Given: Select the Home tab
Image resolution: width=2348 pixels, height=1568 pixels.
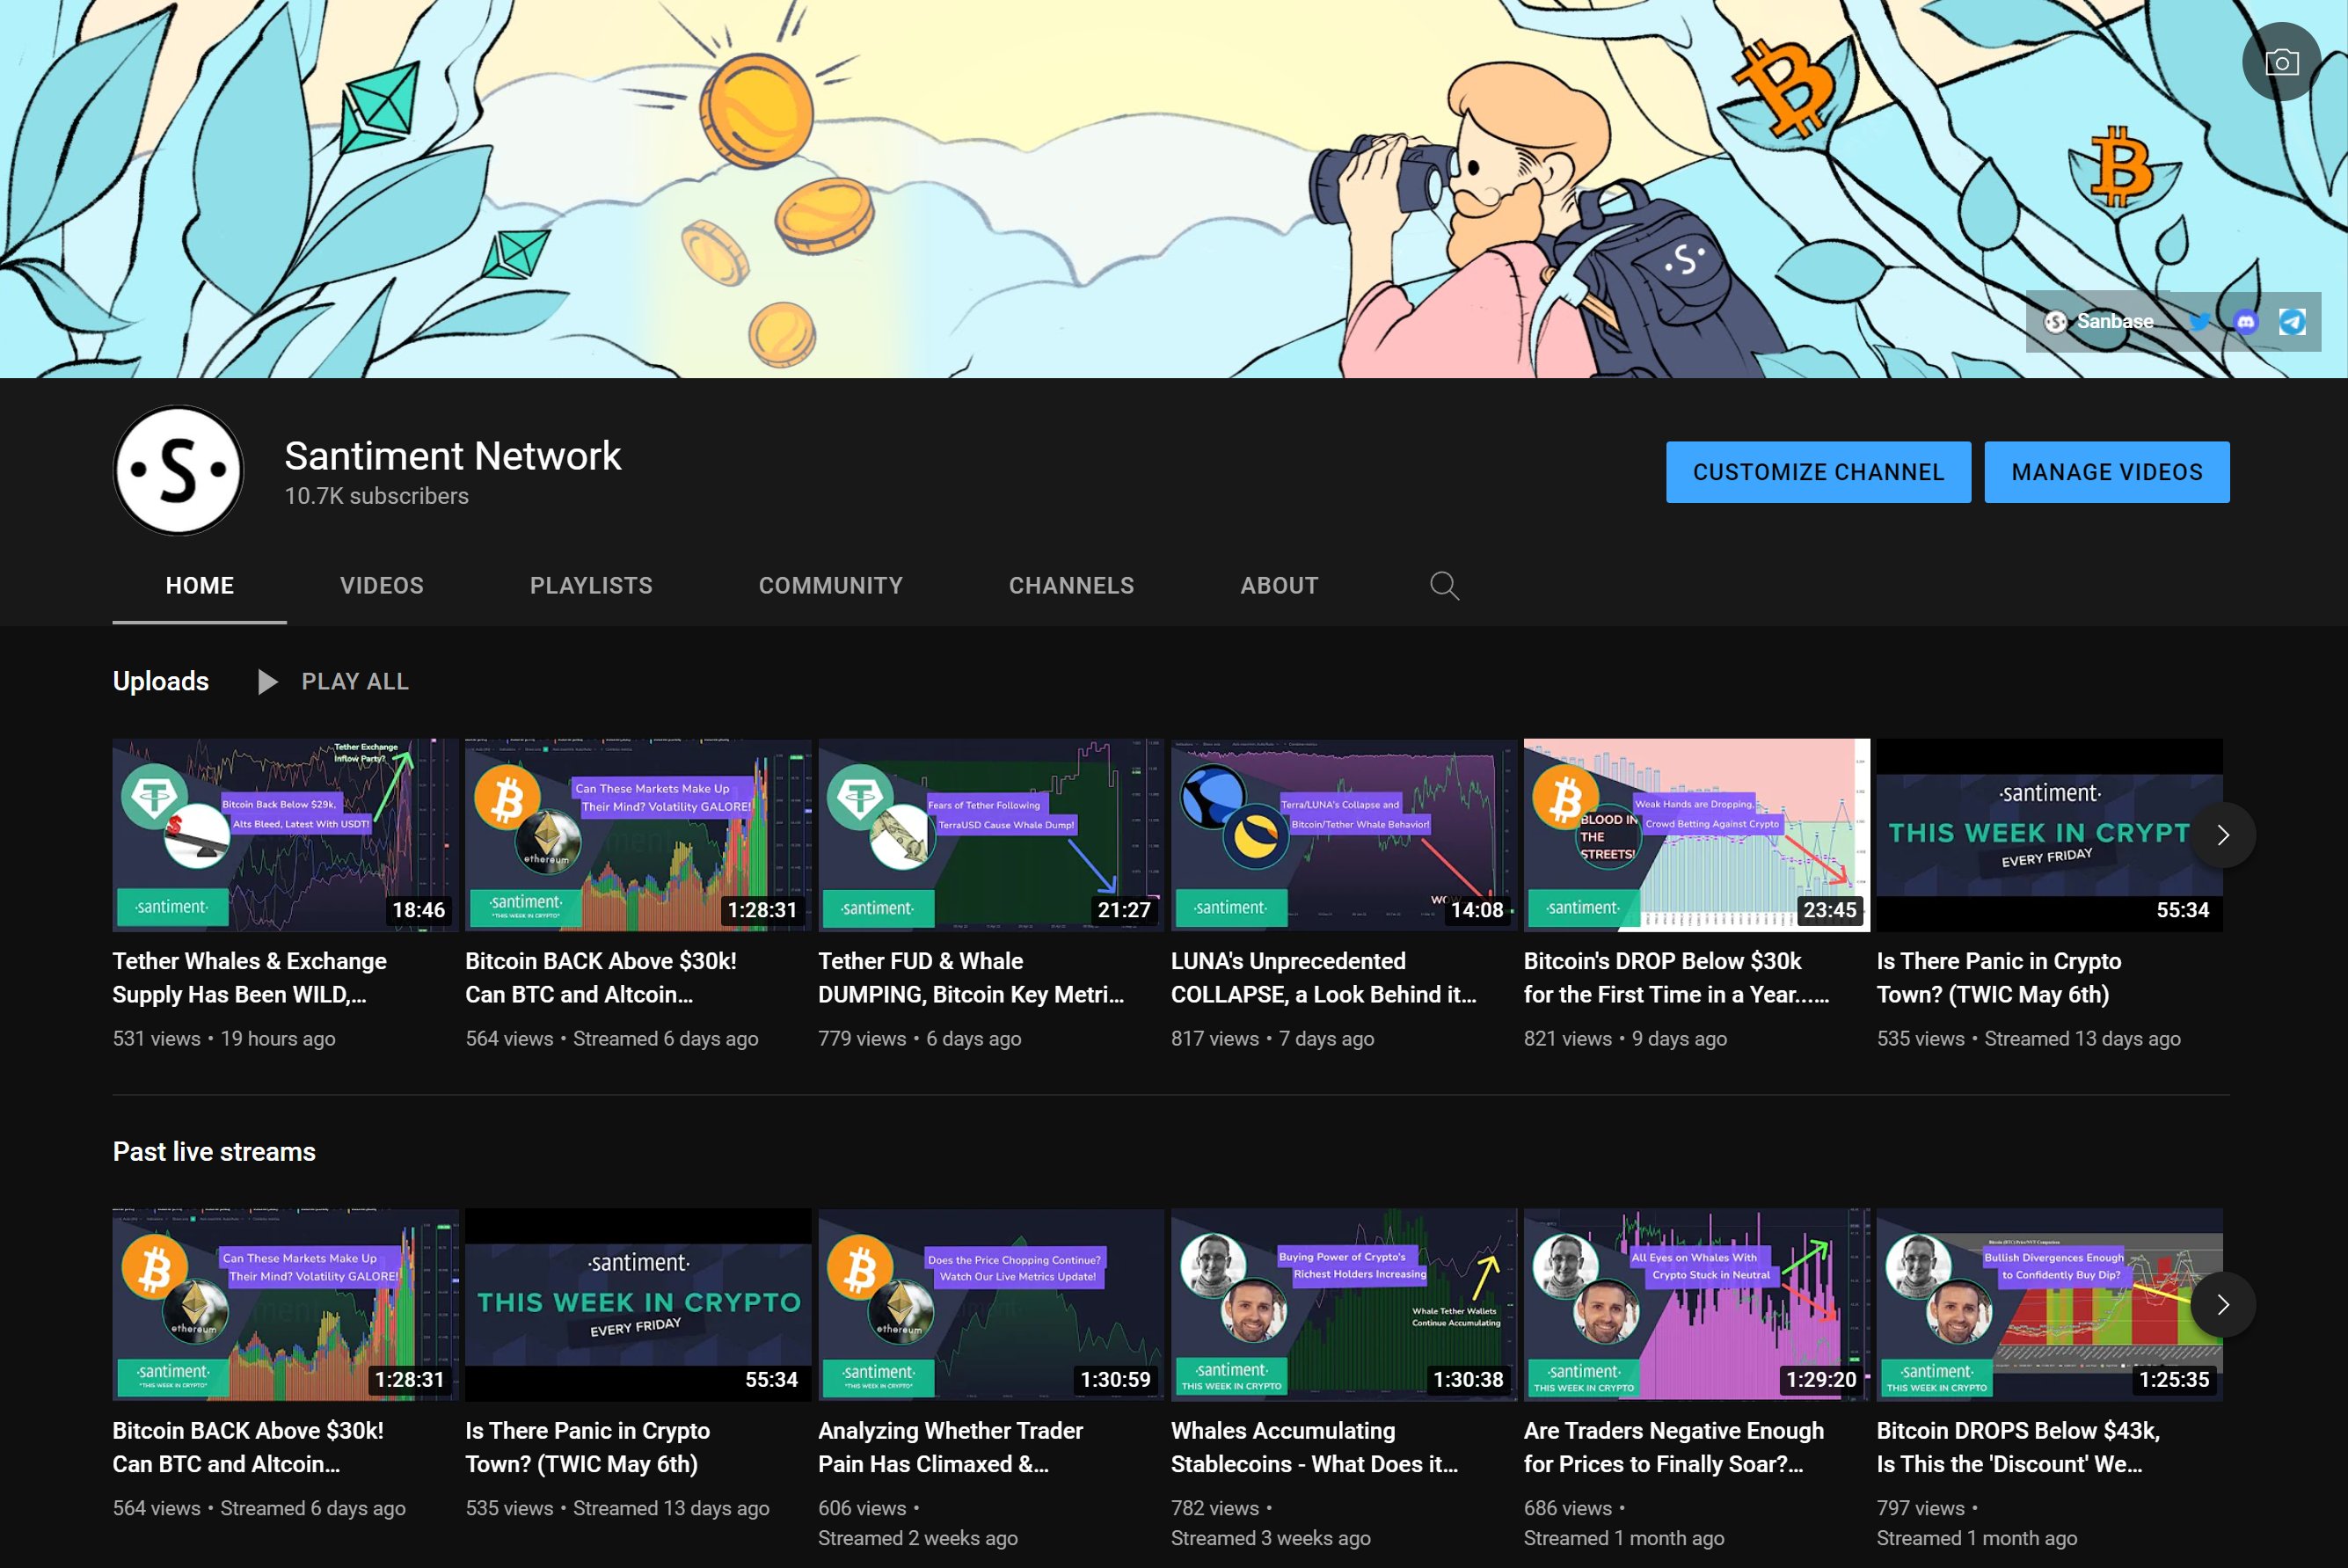Looking at the screenshot, I should pos(200,586).
